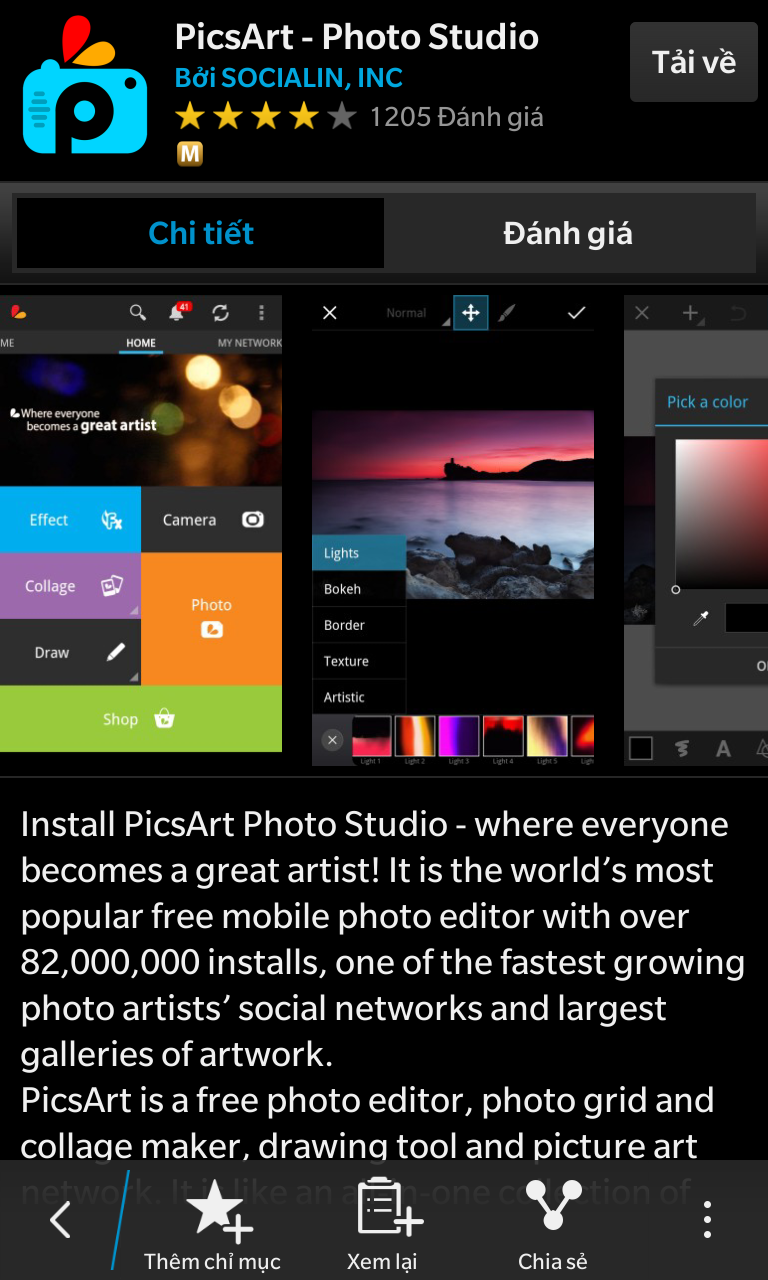Switch to the Đánh giá tab
Image resolution: width=768 pixels, height=1280 pixels.
(568, 233)
